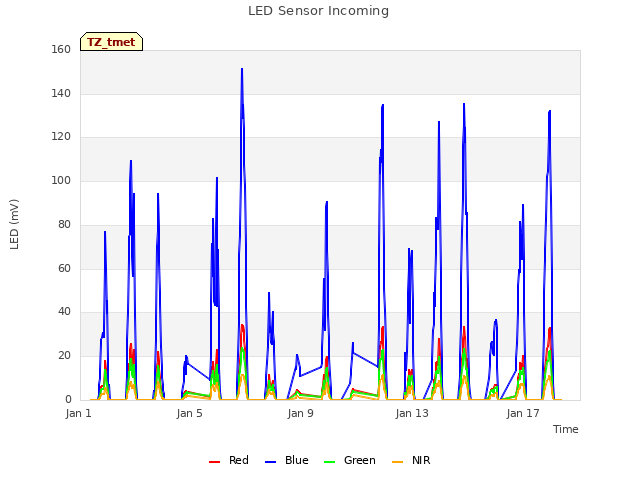Click the orange NIR legend swatch

(397, 462)
